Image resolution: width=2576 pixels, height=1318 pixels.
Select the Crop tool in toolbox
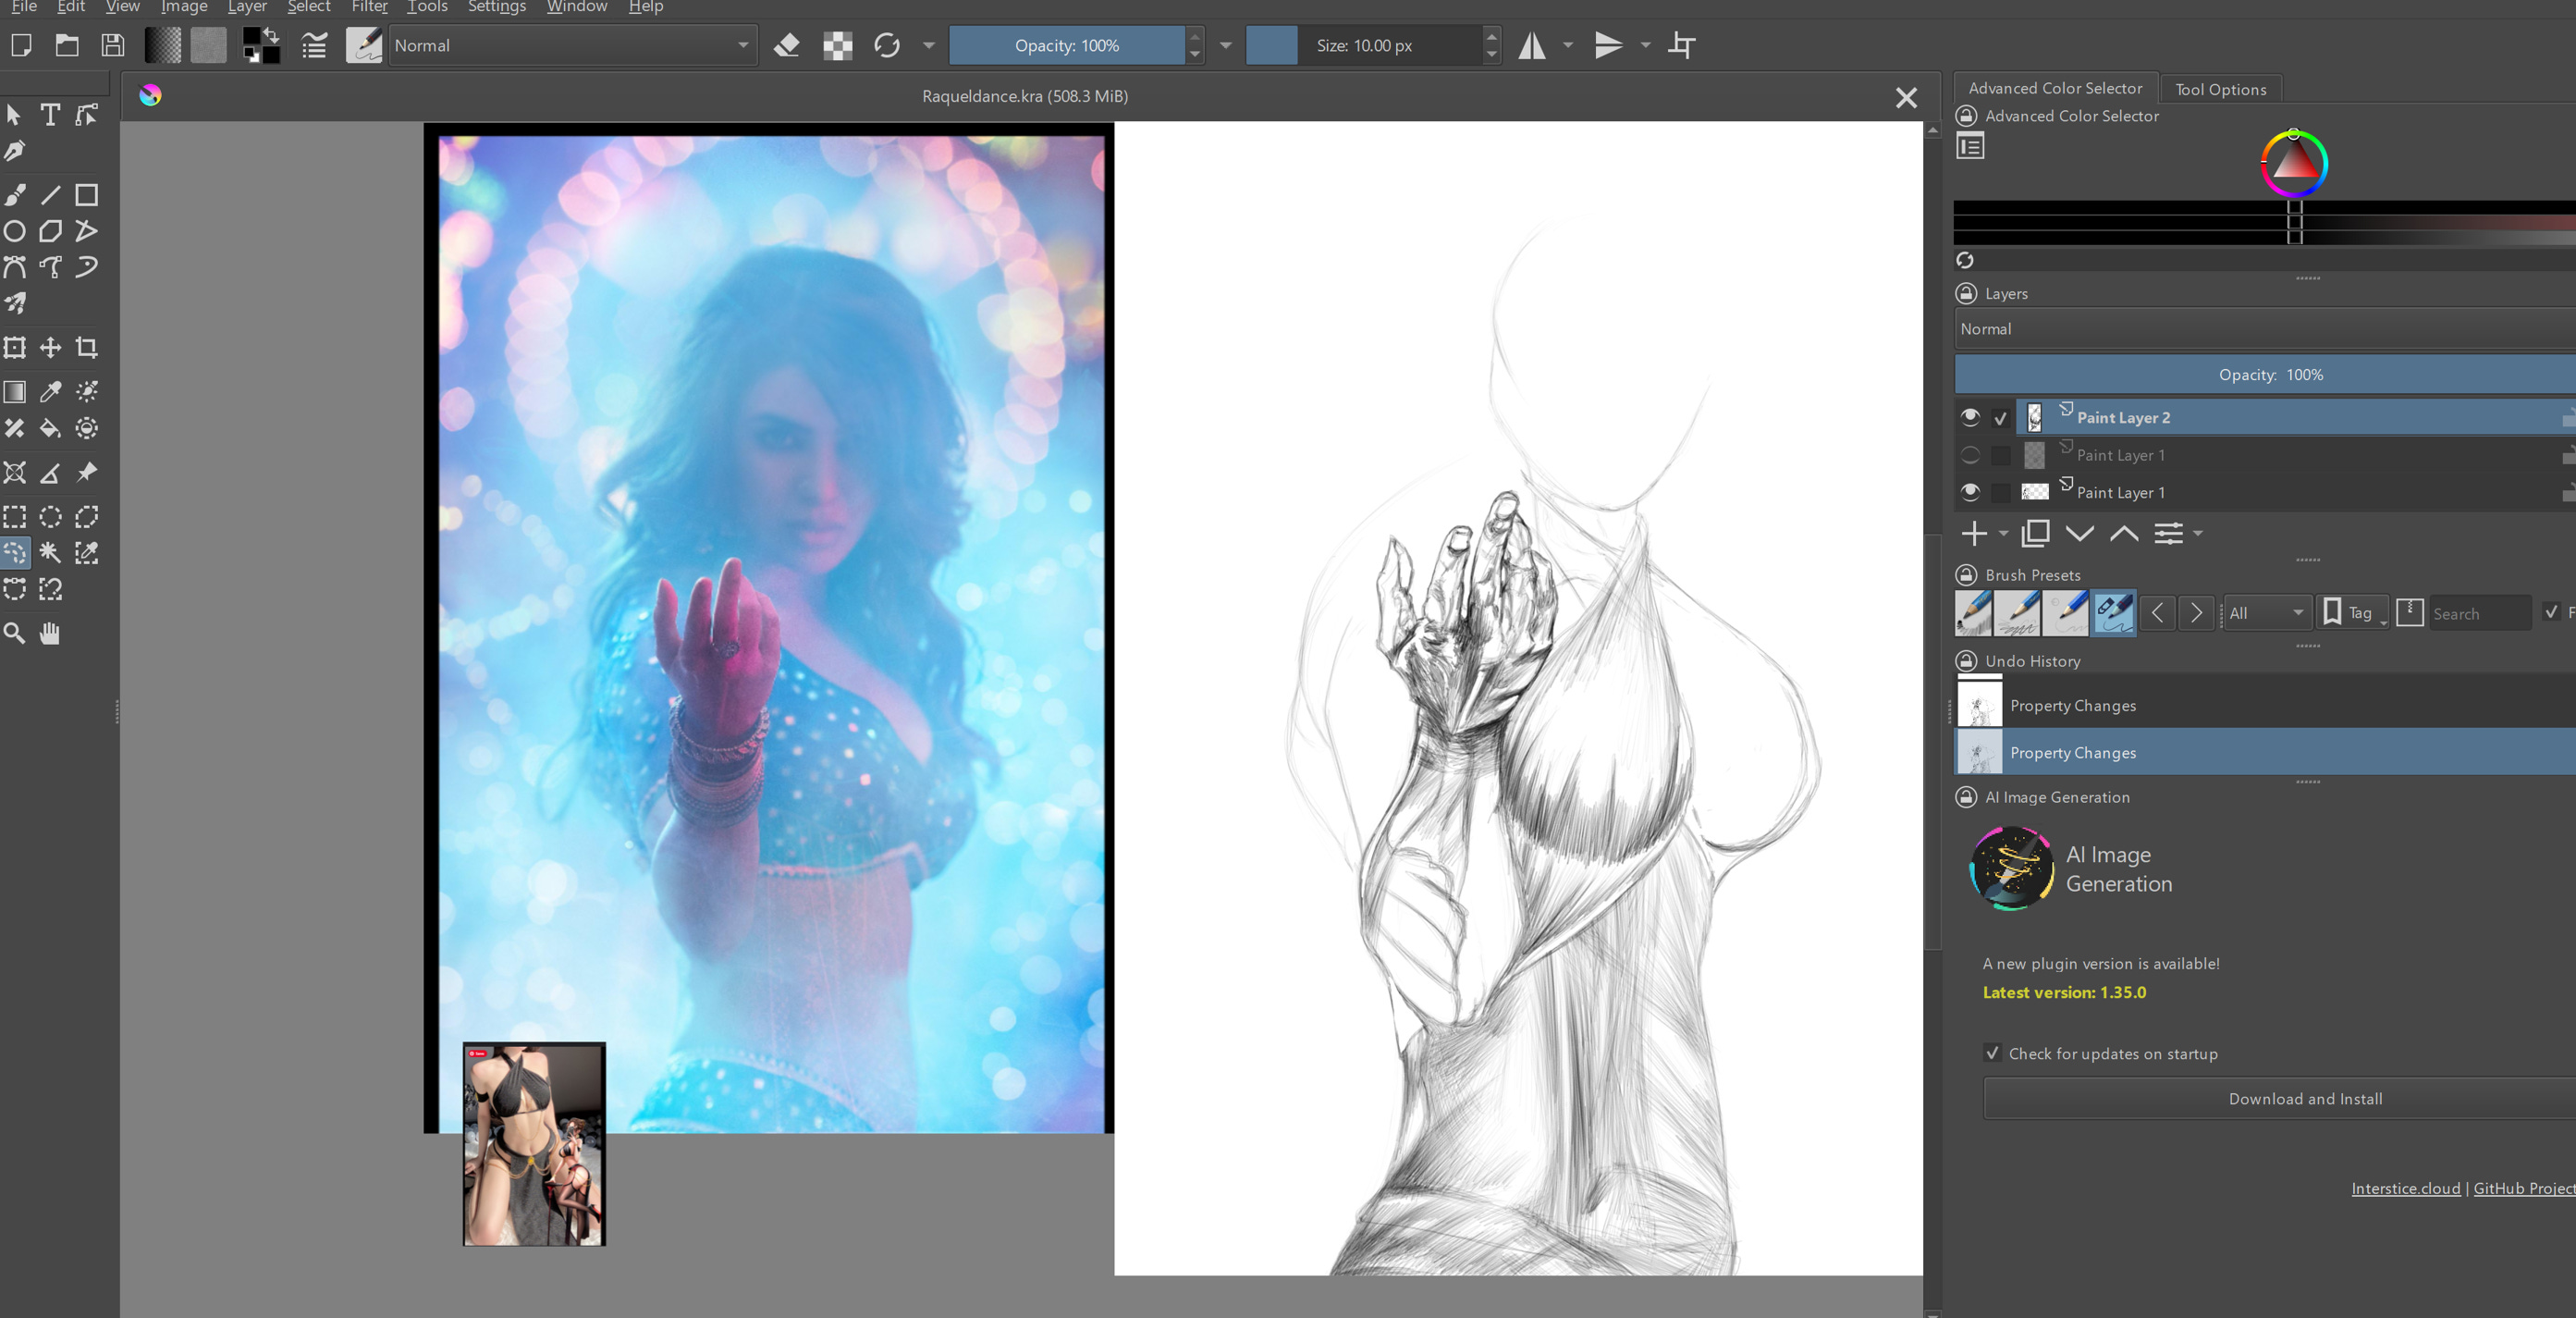[87, 348]
